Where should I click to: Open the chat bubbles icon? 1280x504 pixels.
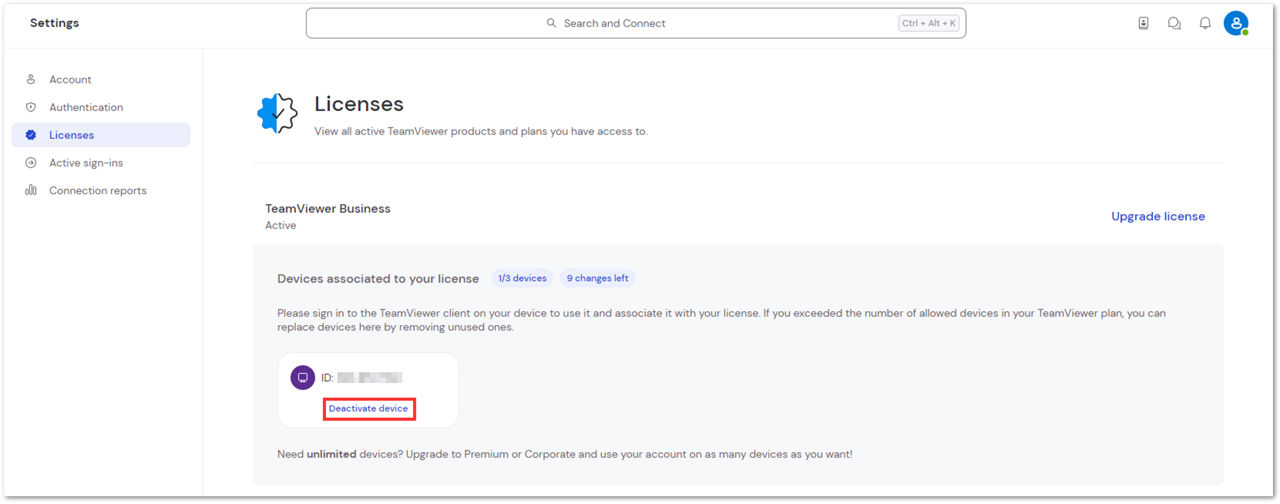pos(1174,23)
